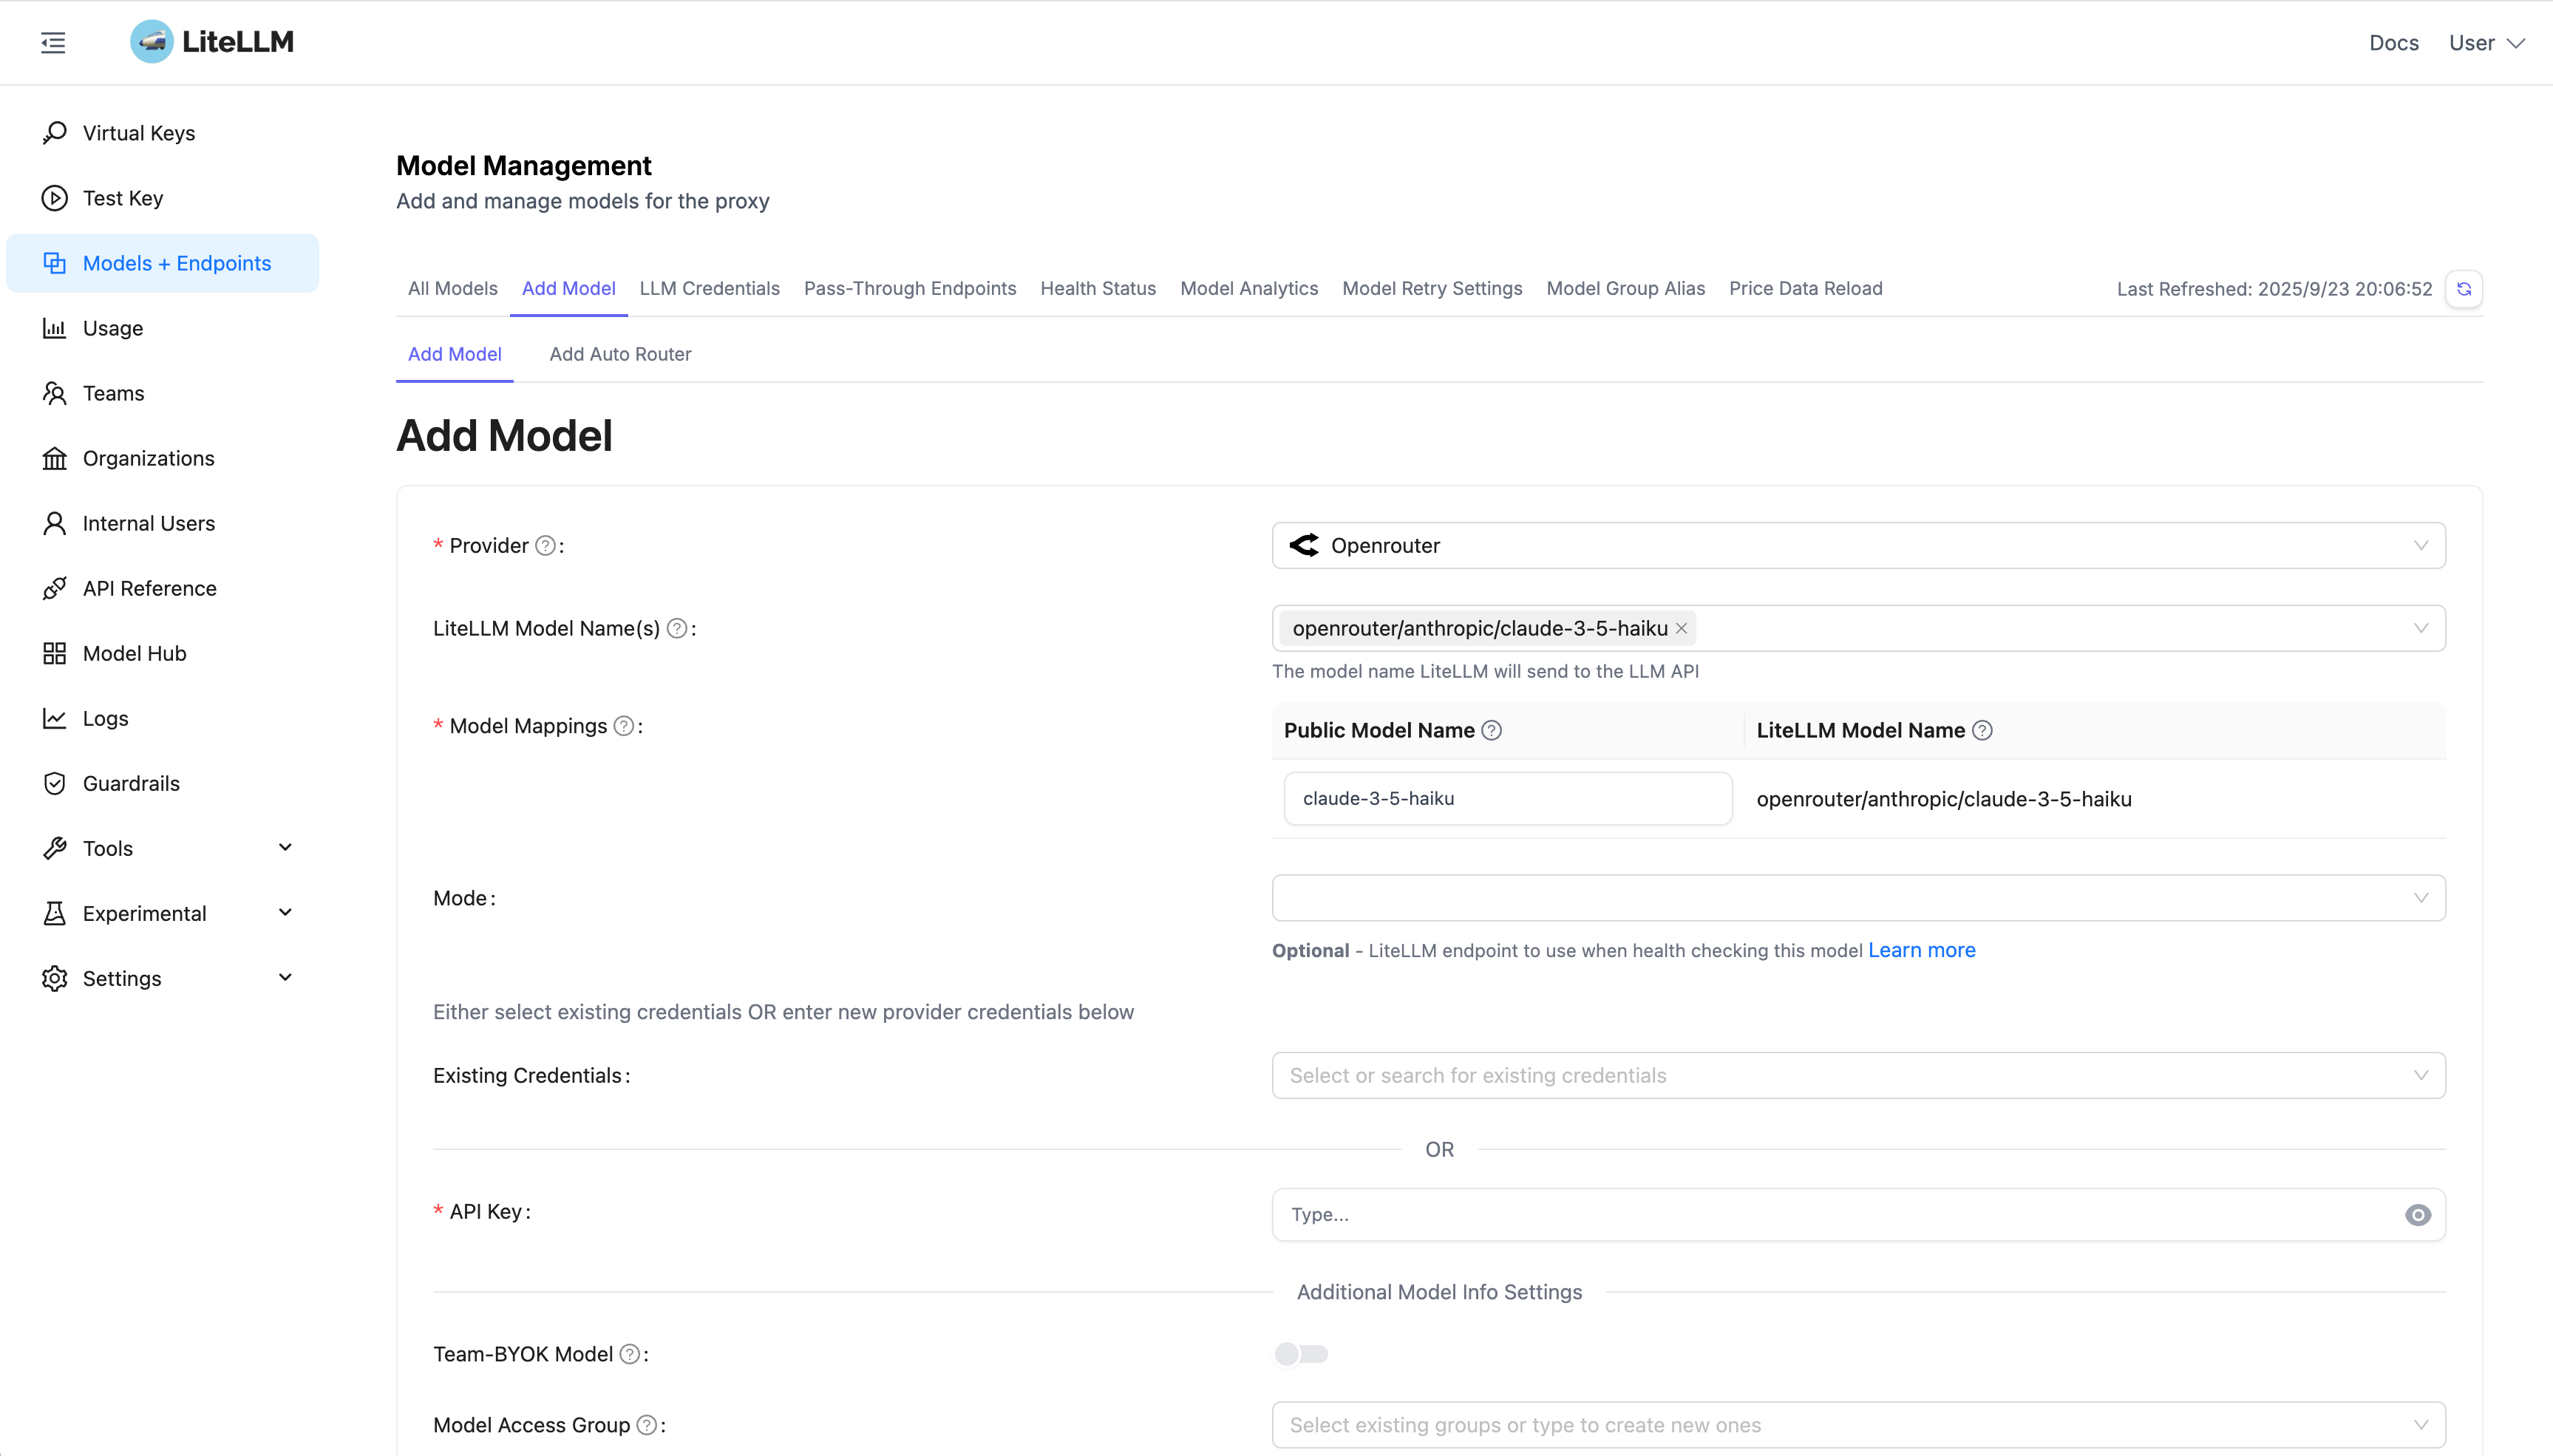The height and width of the screenshot is (1456, 2553).
Task: Expand the Existing Credentials dropdown
Action: click(x=1858, y=1076)
